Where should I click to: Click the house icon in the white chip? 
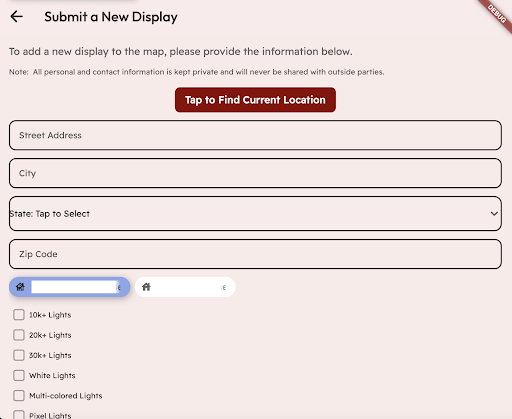click(x=146, y=287)
